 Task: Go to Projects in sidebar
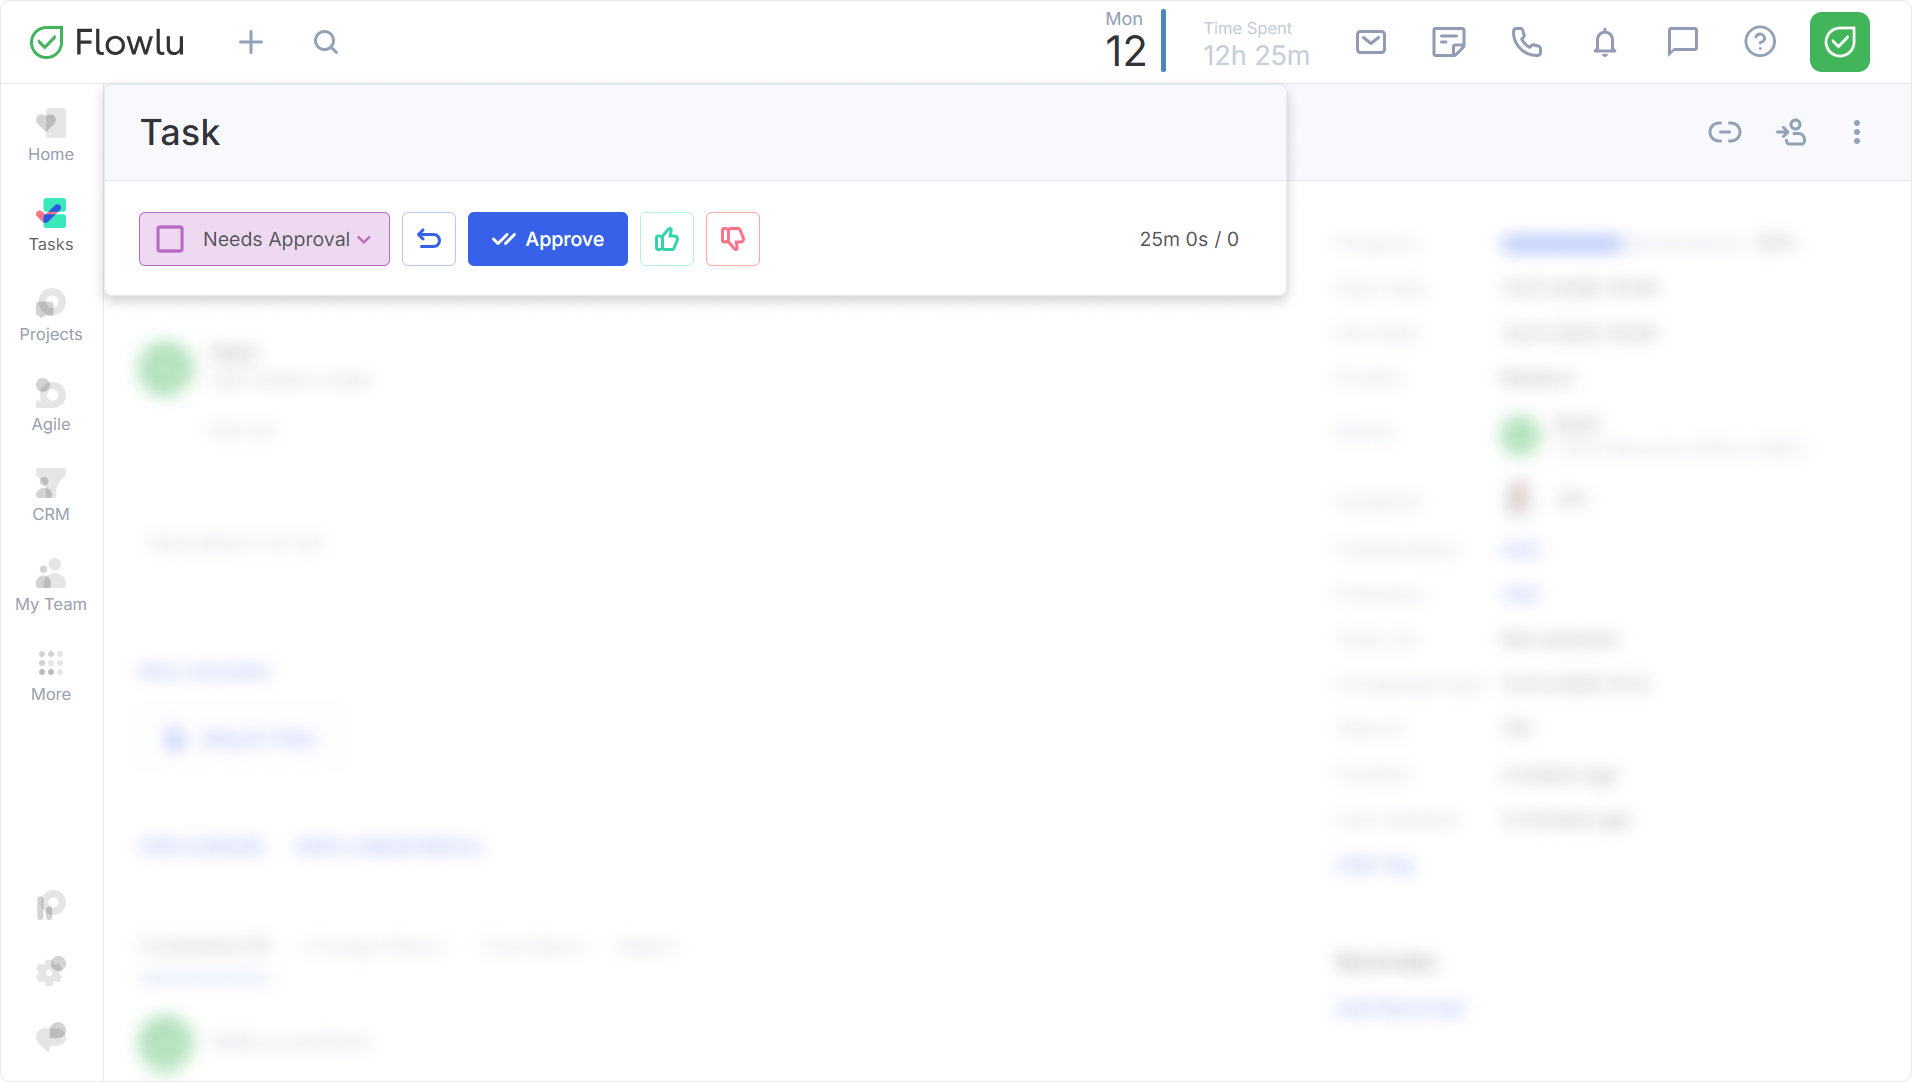(x=51, y=316)
